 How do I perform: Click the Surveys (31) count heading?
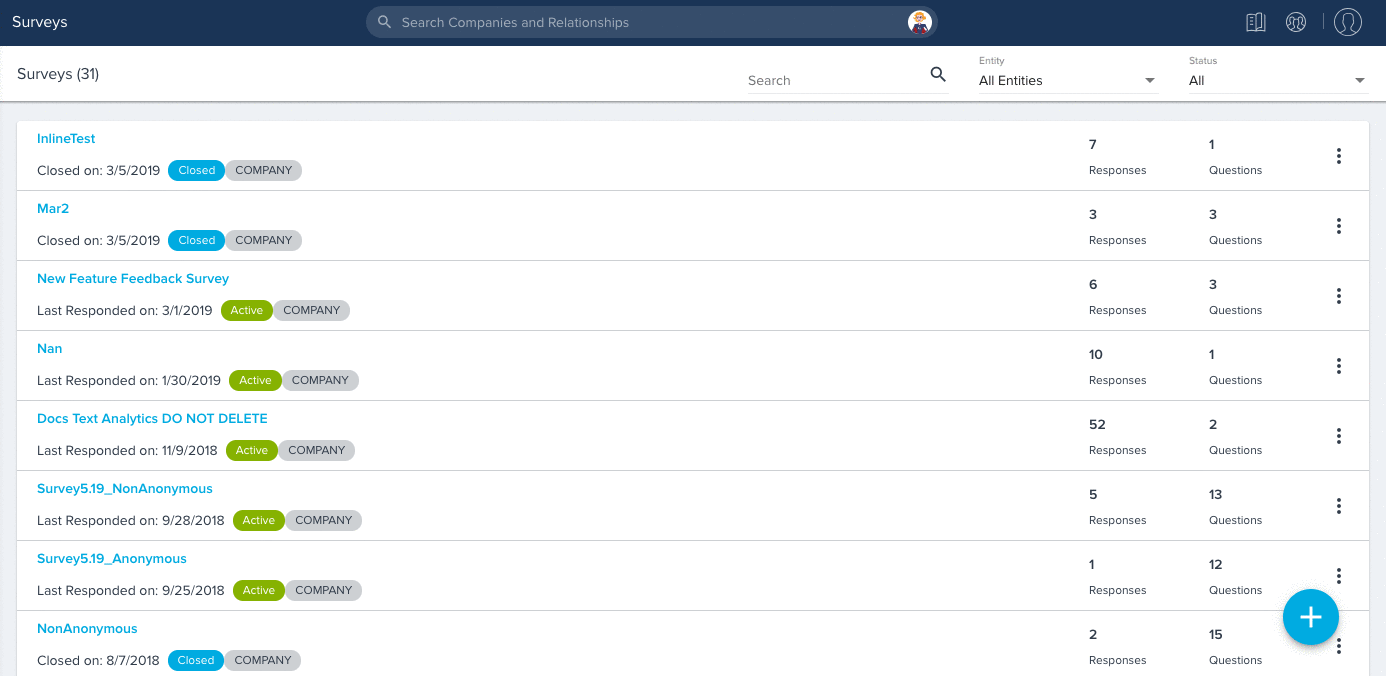tap(58, 74)
